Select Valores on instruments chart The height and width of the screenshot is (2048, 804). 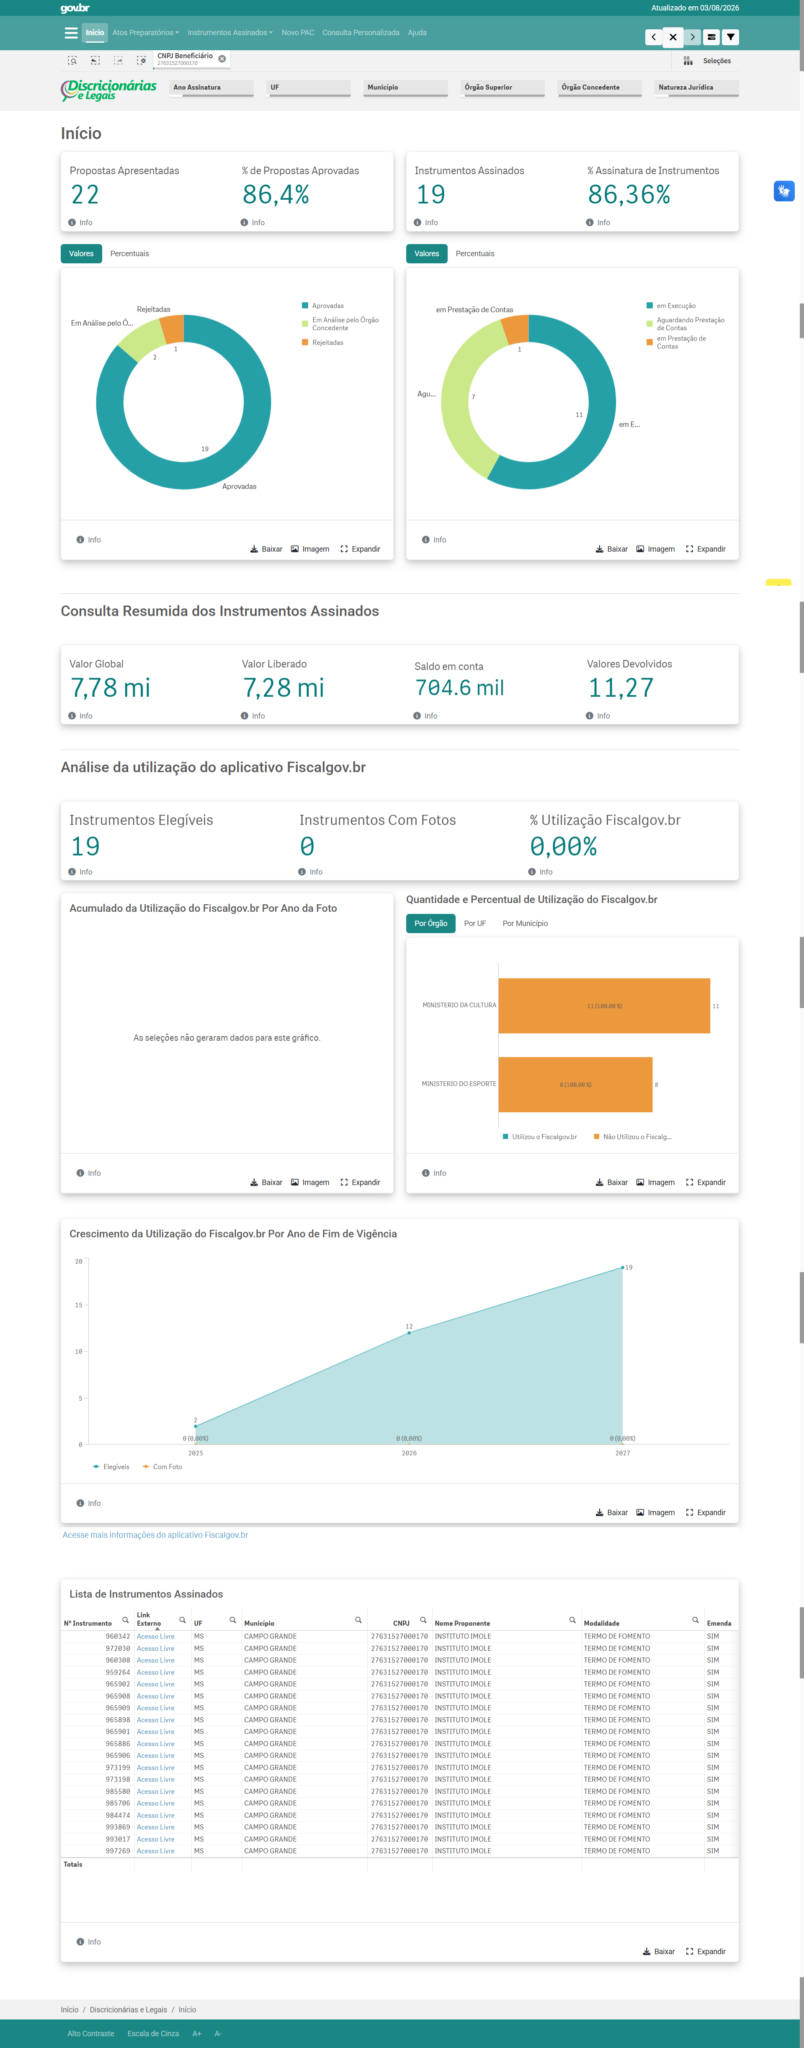point(427,254)
